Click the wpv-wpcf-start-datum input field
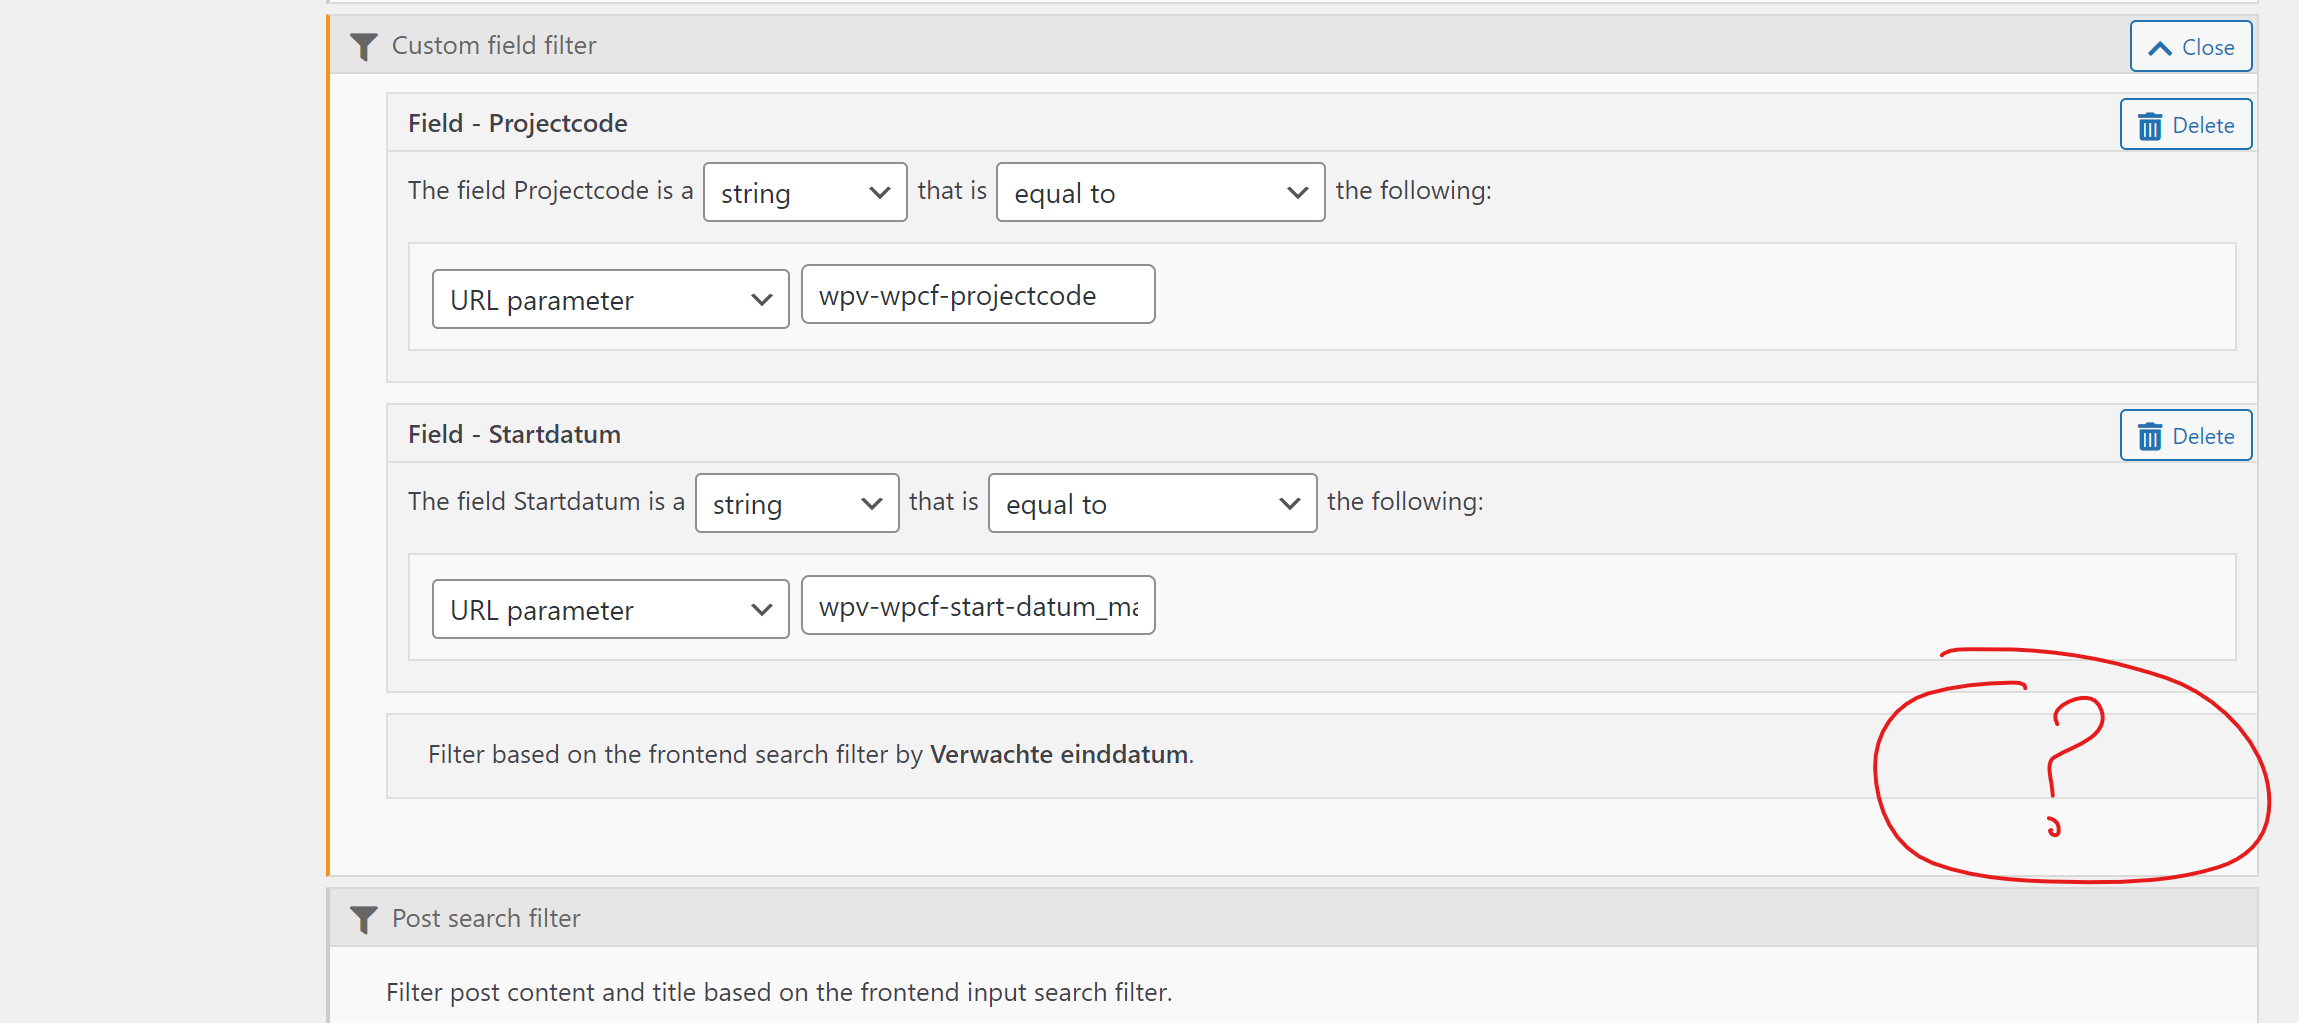Viewport: 2299px width, 1023px height. tap(978, 606)
